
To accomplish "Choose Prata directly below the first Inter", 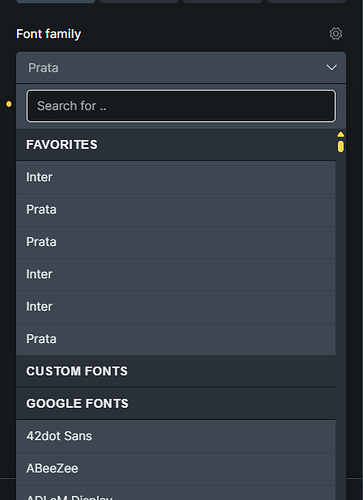I will click(176, 210).
